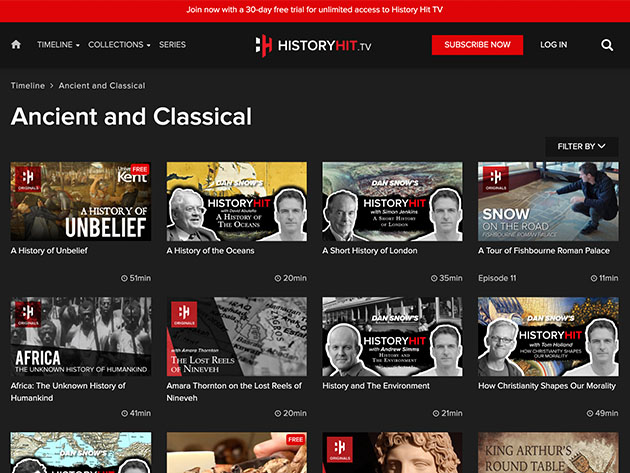This screenshot has width=630, height=473.
Task: Open the A Short History of London thumbnail
Action: coord(392,202)
